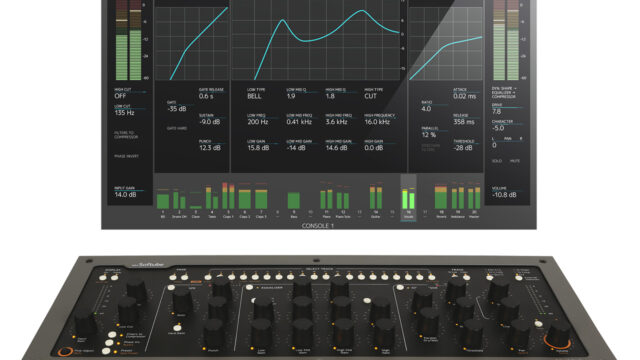
Task: Click the Low Mid Freq 0.41 kHz value
Action: tap(299, 122)
